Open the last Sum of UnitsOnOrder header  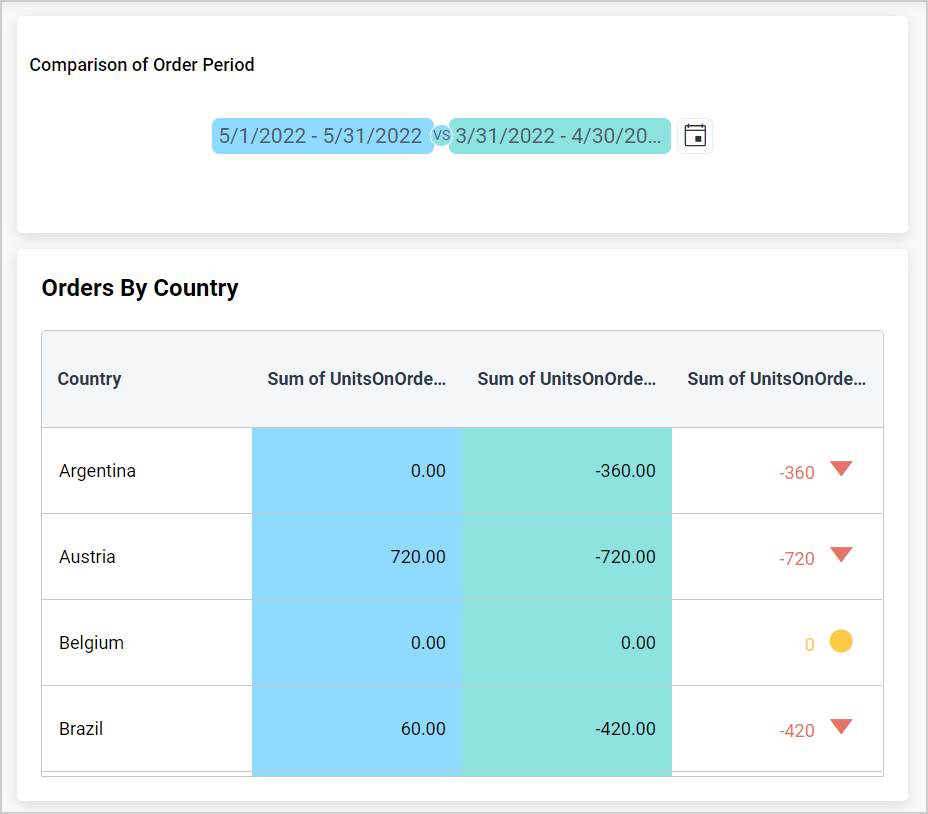point(776,379)
